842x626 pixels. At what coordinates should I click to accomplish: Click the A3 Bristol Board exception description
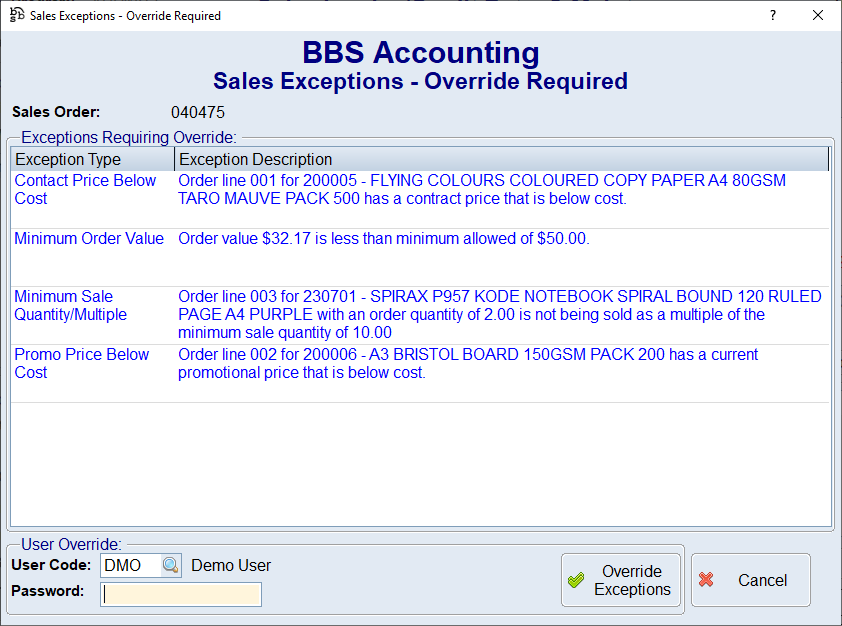pyautogui.click(x=468, y=364)
